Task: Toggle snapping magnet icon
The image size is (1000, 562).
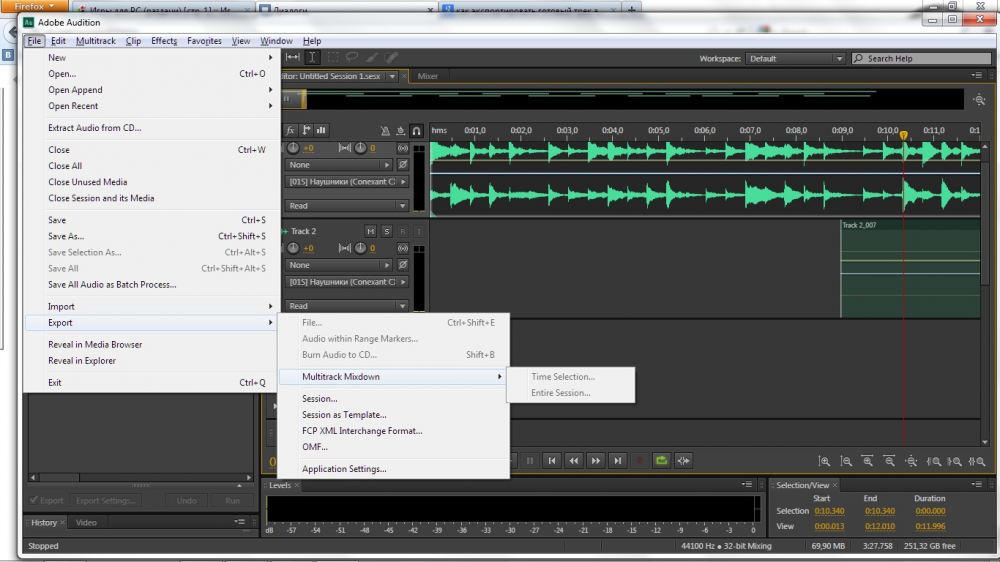Action: pyautogui.click(x=416, y=131)
